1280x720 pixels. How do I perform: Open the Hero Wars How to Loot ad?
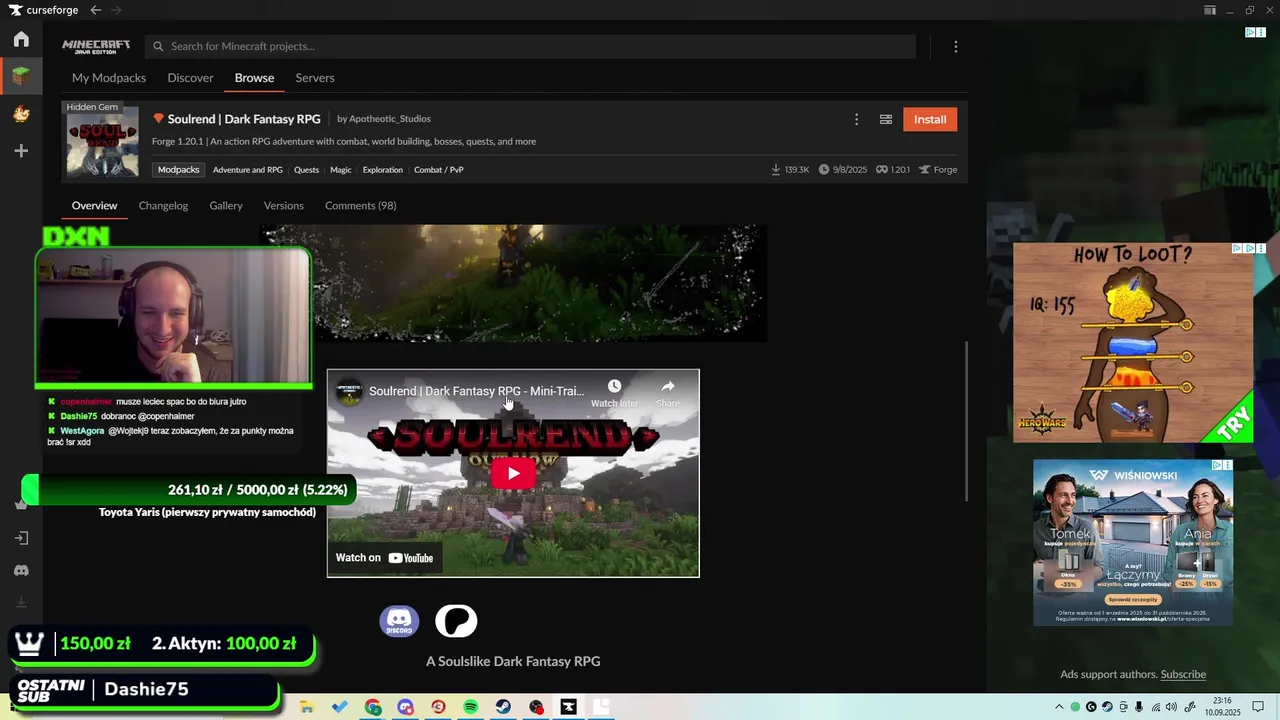click(x=1133, y=342)
